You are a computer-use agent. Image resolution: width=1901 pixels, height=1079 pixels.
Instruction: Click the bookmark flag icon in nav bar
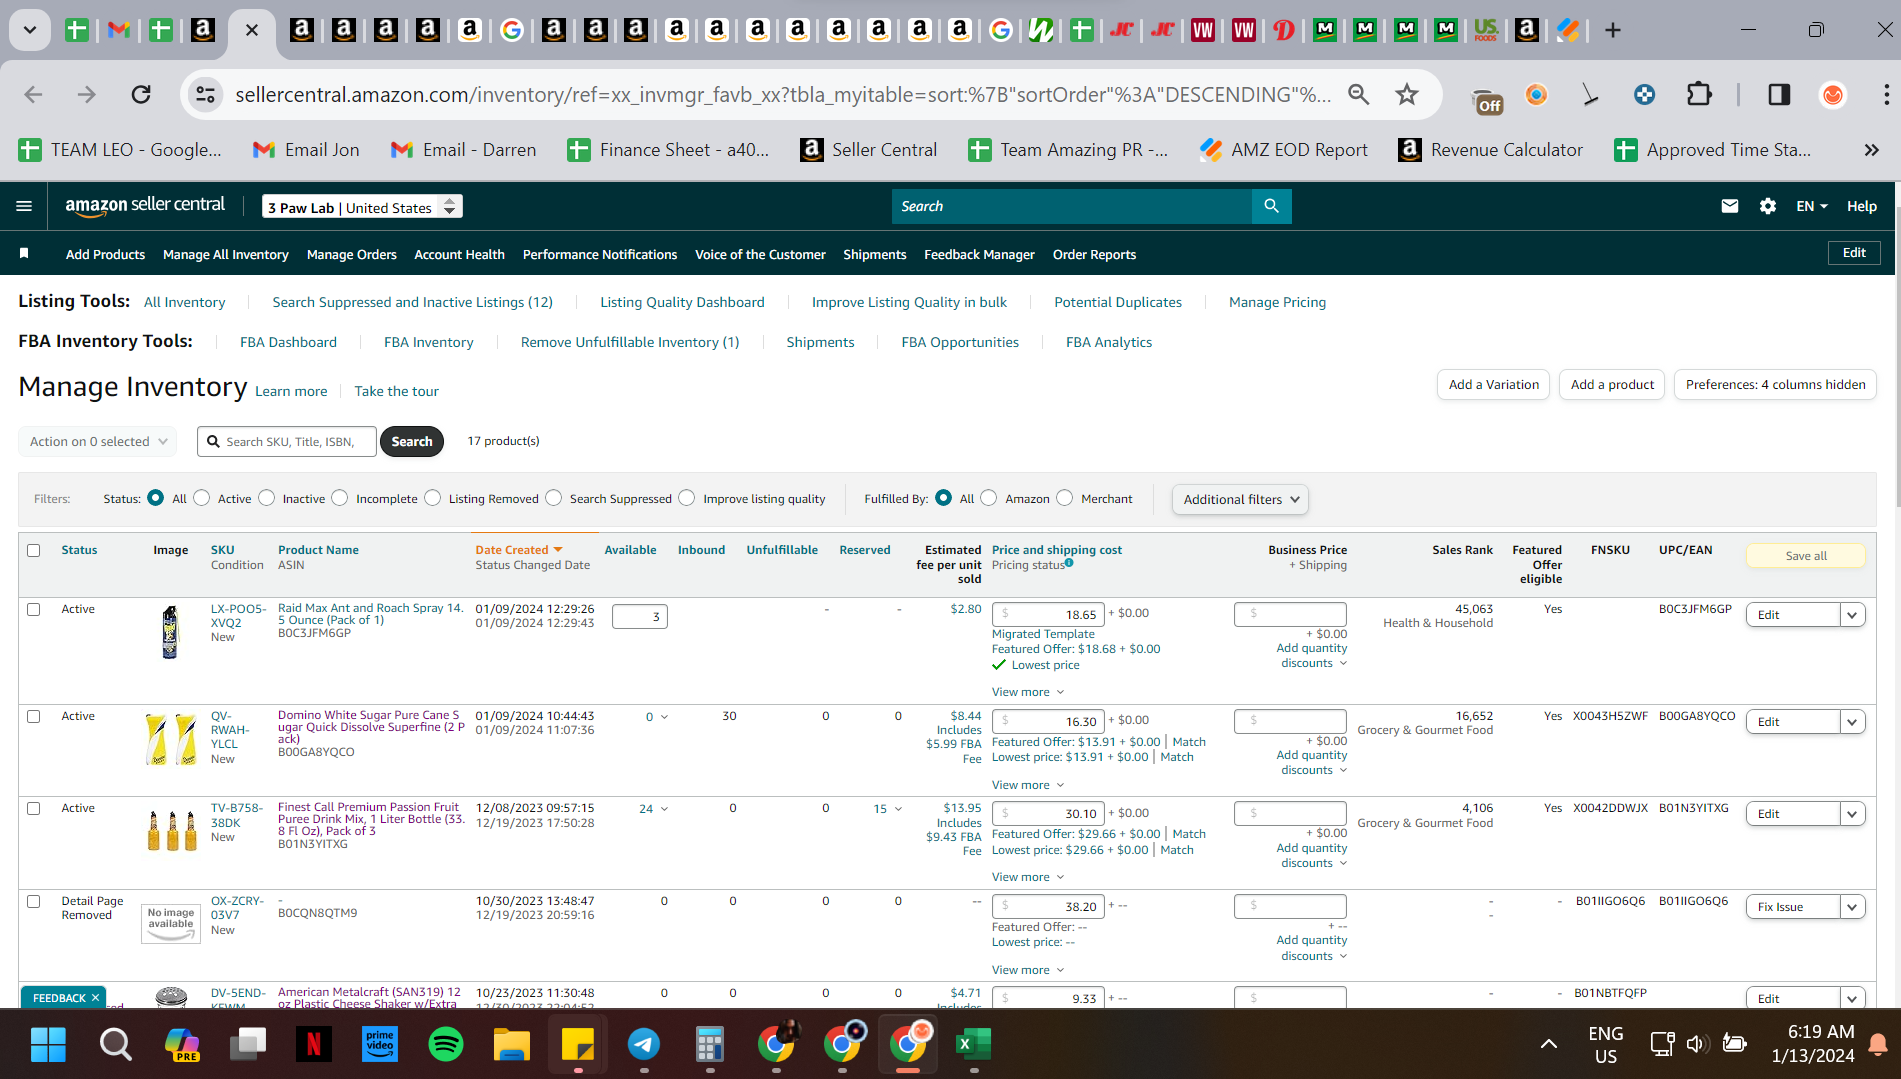(x=24, y=254)
